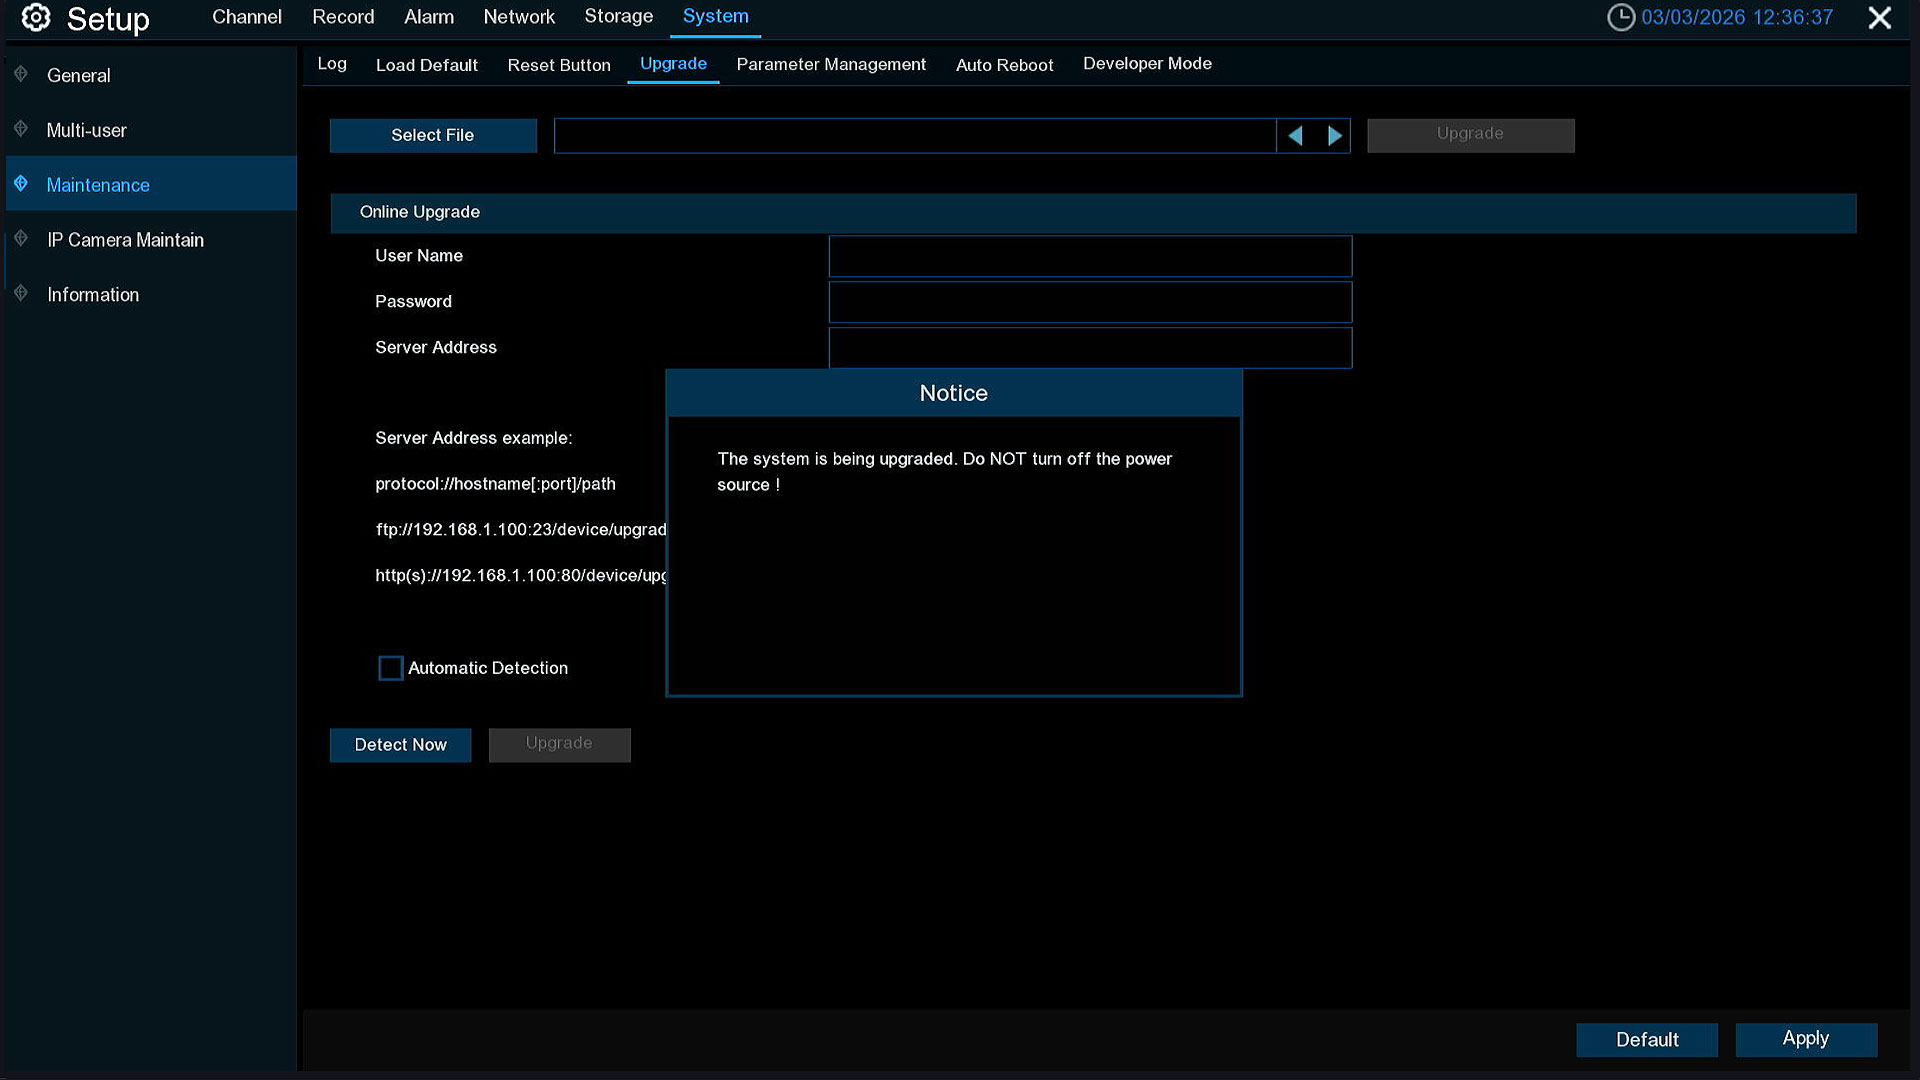Open the Network top menu

(518, 17)
